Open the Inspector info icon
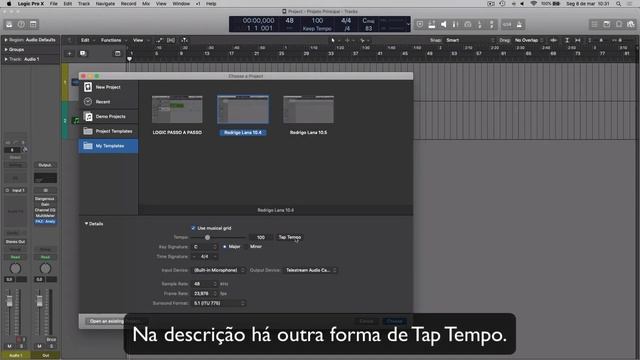 (x=21, y=24)
